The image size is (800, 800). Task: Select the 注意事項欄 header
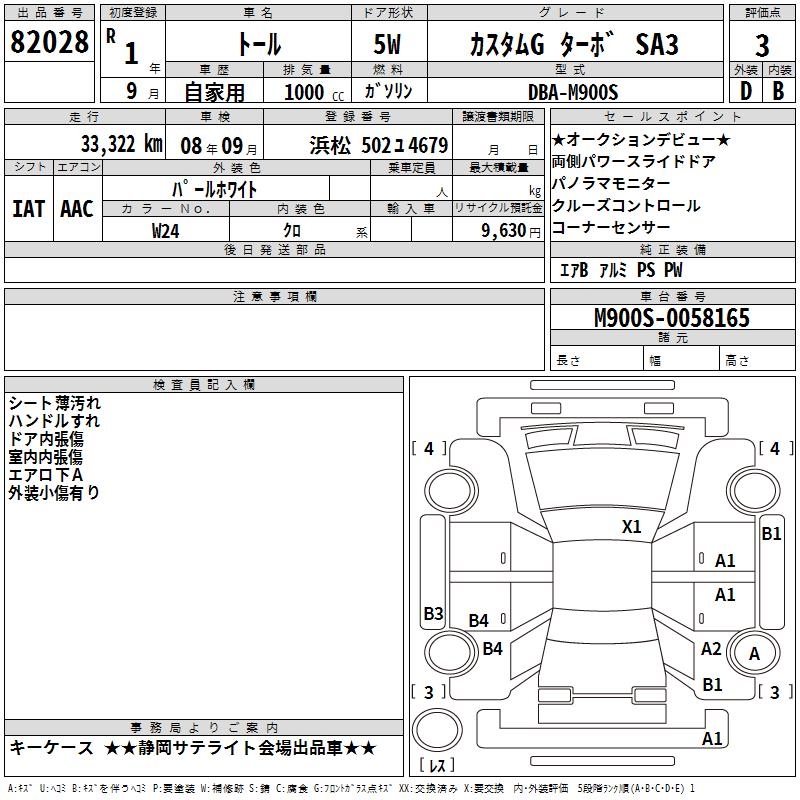pos(274,296)
